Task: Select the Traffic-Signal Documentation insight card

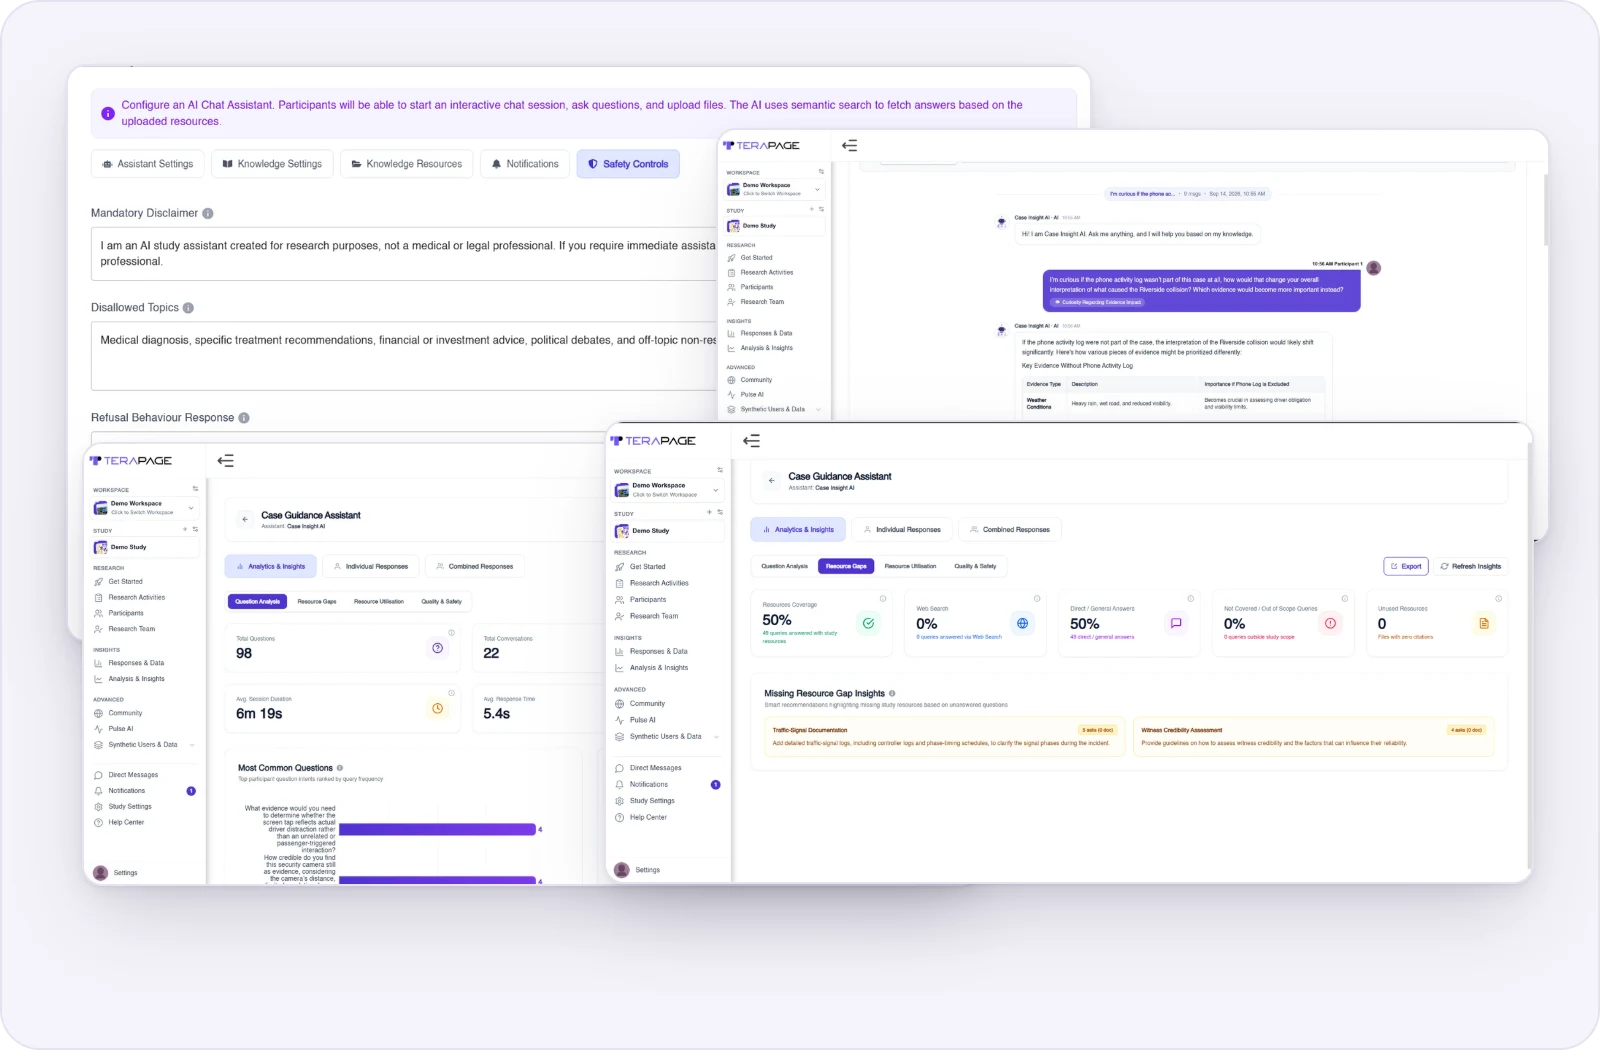Action: (944, 737)
